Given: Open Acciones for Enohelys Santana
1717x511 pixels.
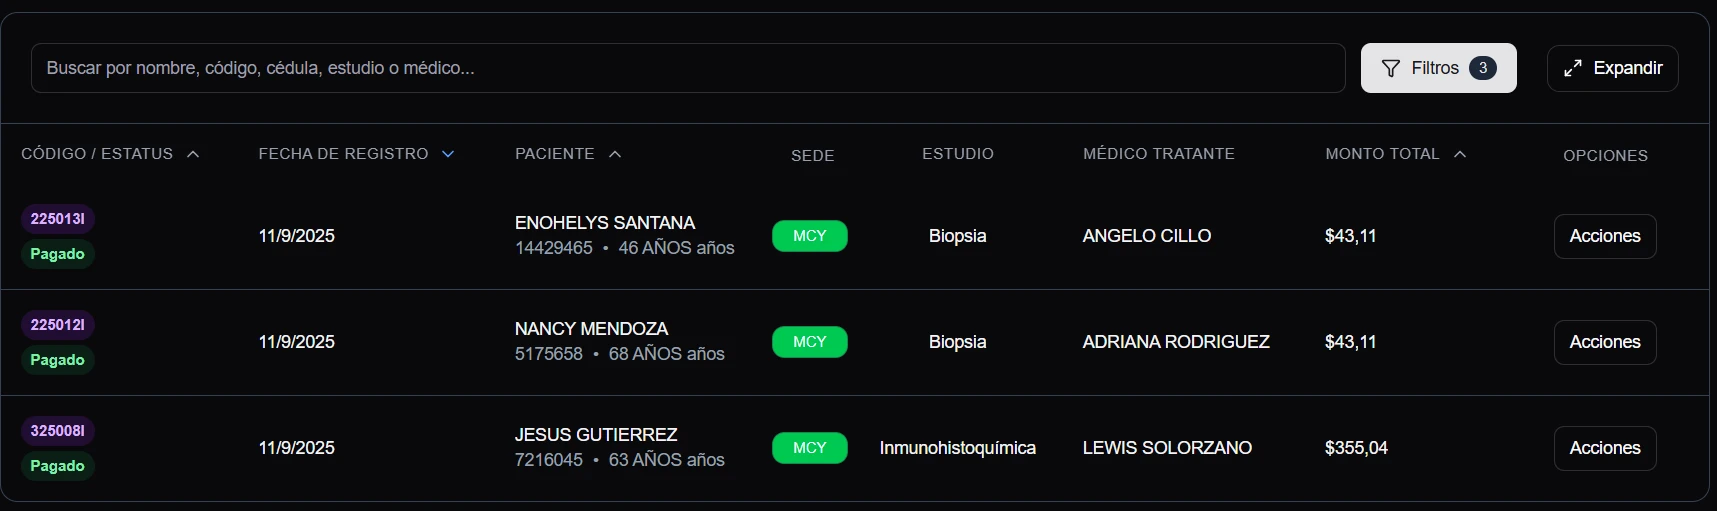Looking at the screenshot, I should tap(1604, 236).
